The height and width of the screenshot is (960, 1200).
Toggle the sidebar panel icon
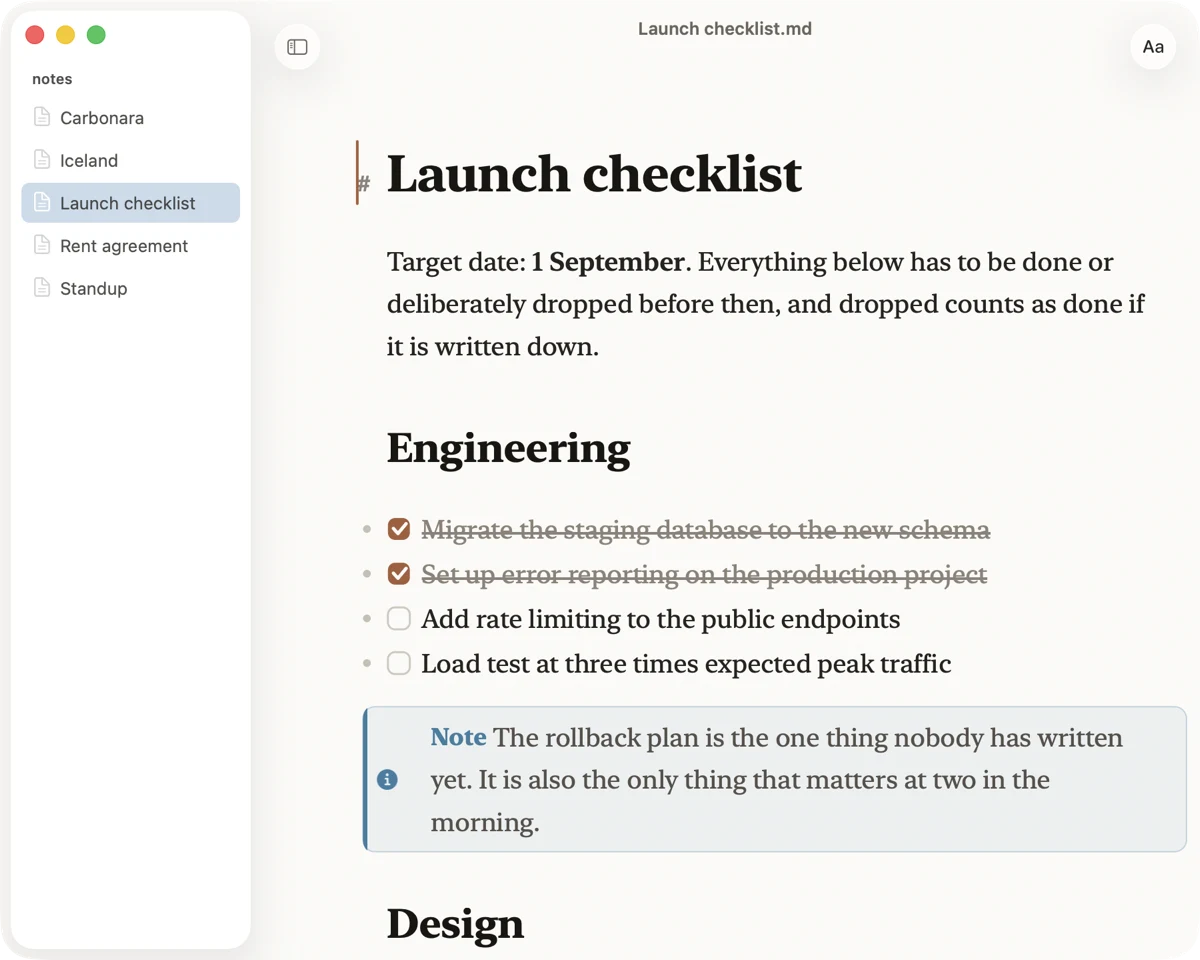(x=297, y=47)
